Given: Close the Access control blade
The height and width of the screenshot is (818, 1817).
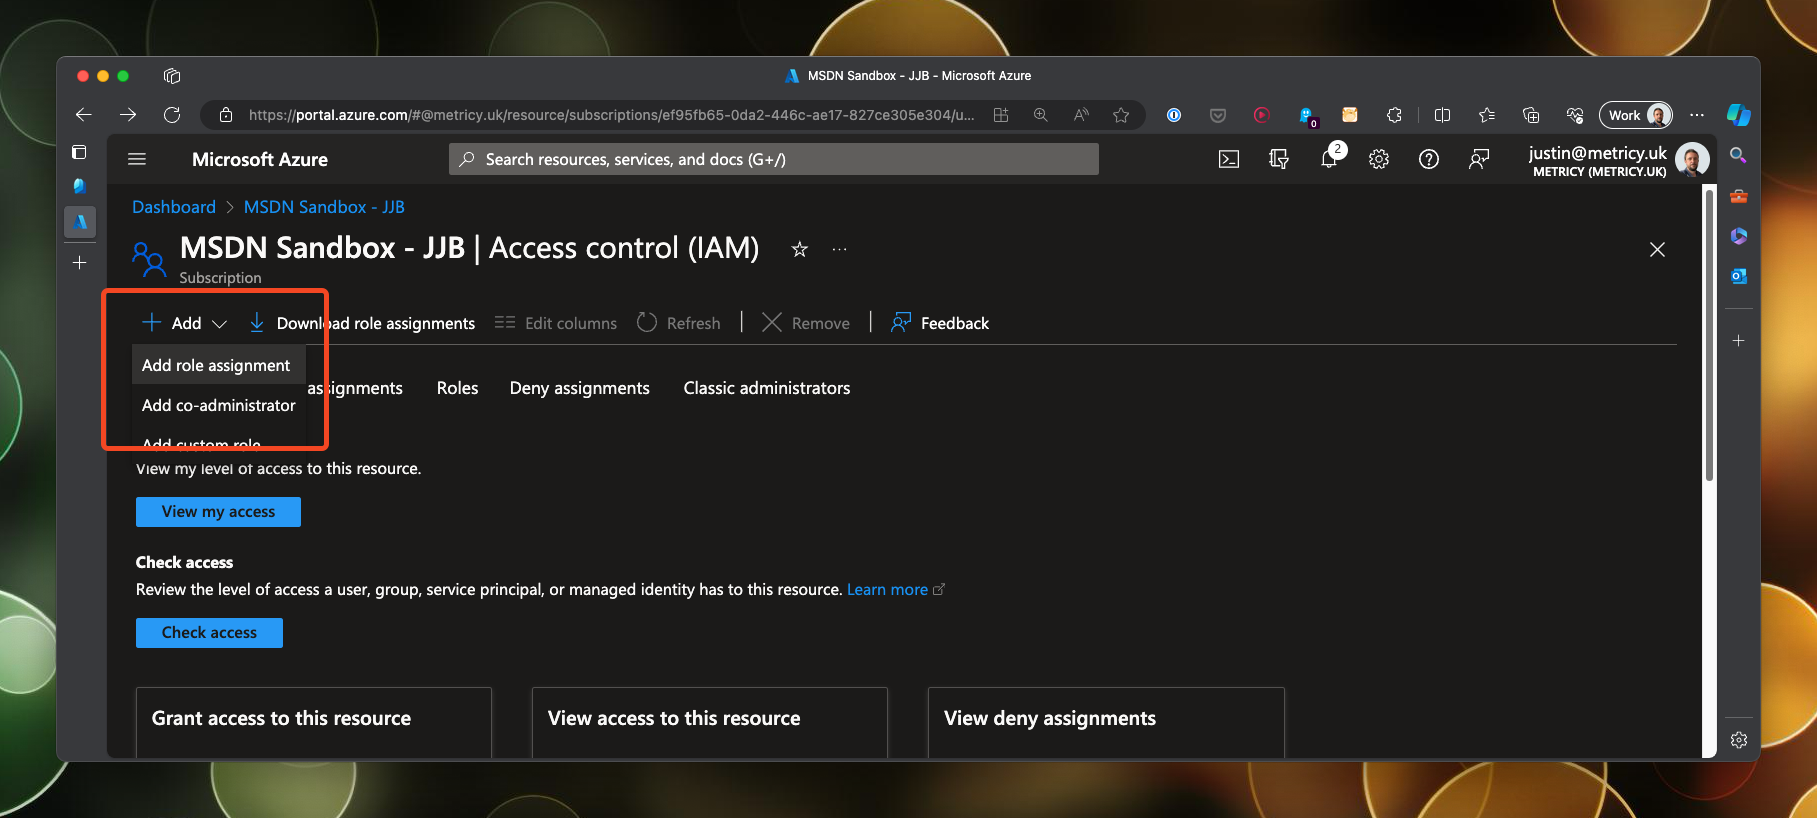Looking at the screenshot, I should [1657, 249].
